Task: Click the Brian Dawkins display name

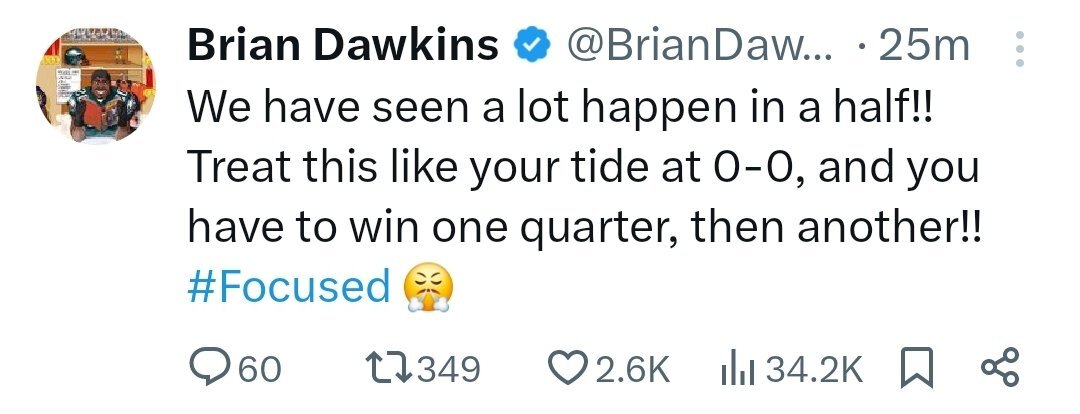Action: click(x=343, y=46)
